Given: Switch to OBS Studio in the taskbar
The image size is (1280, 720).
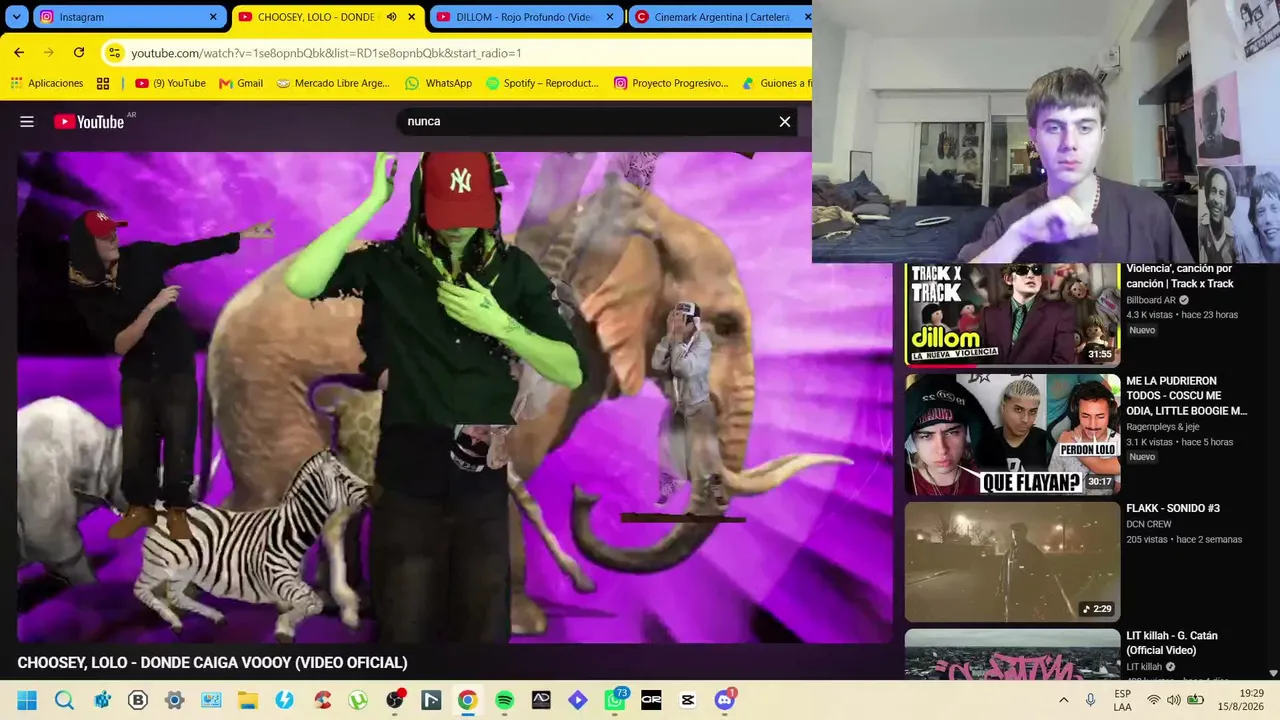Looking at the screenshot, I should 395,700.
